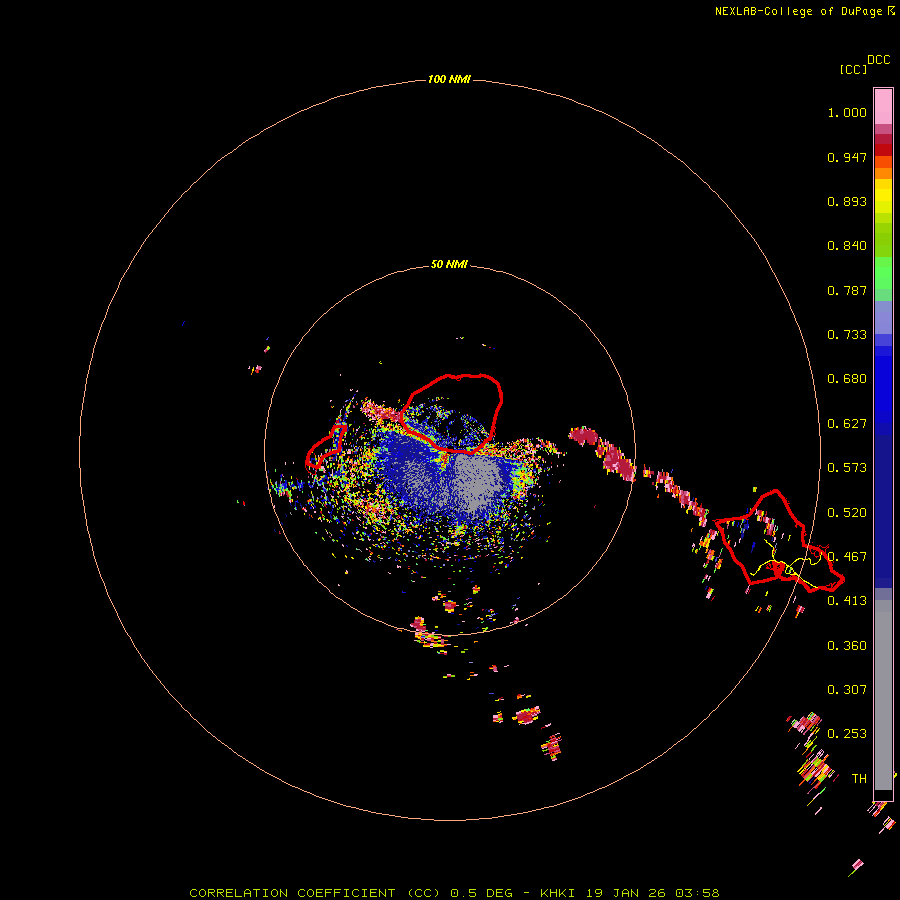Select the 0.573 scale value
Screen dimensions: 900x900
847,468
